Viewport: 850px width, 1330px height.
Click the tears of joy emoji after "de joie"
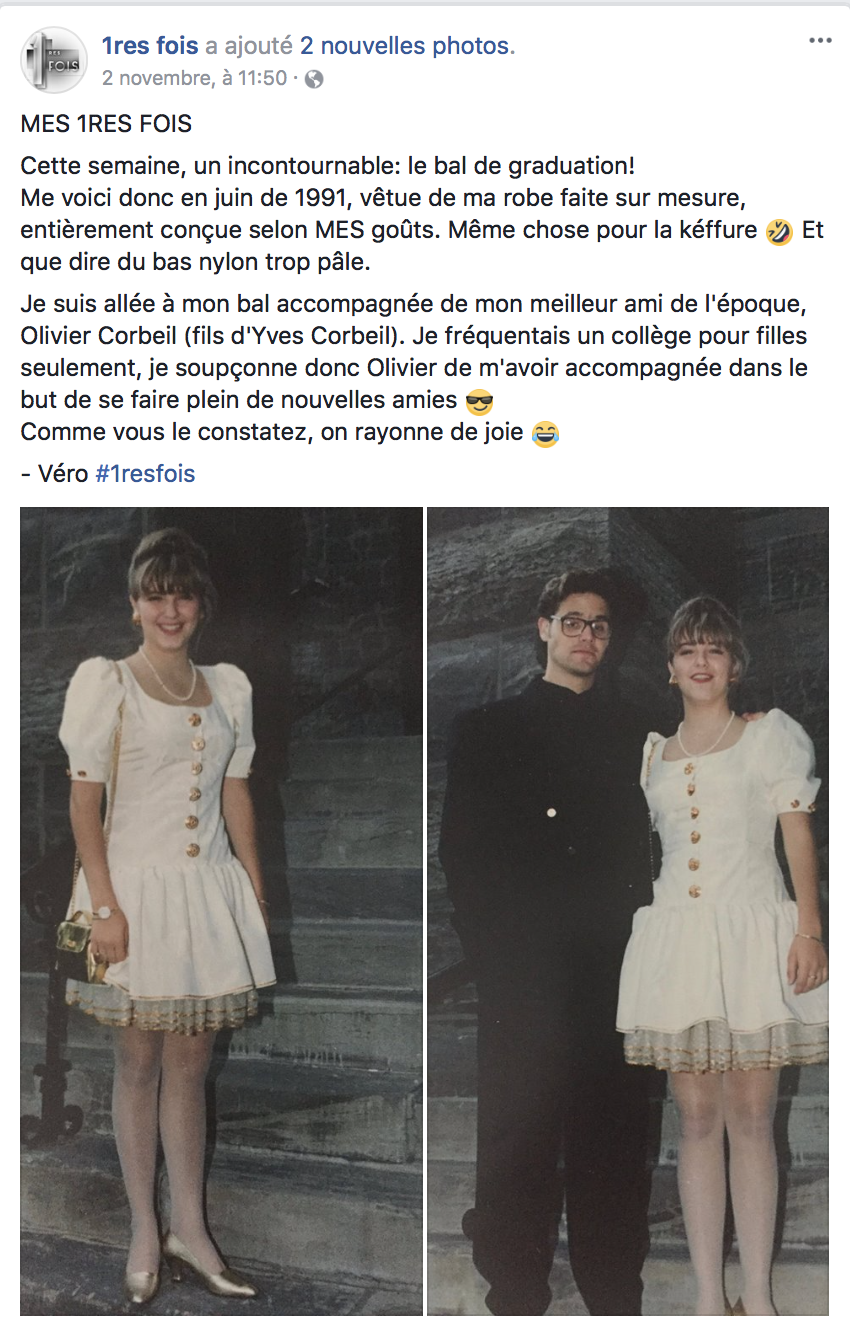pos(545,434)
